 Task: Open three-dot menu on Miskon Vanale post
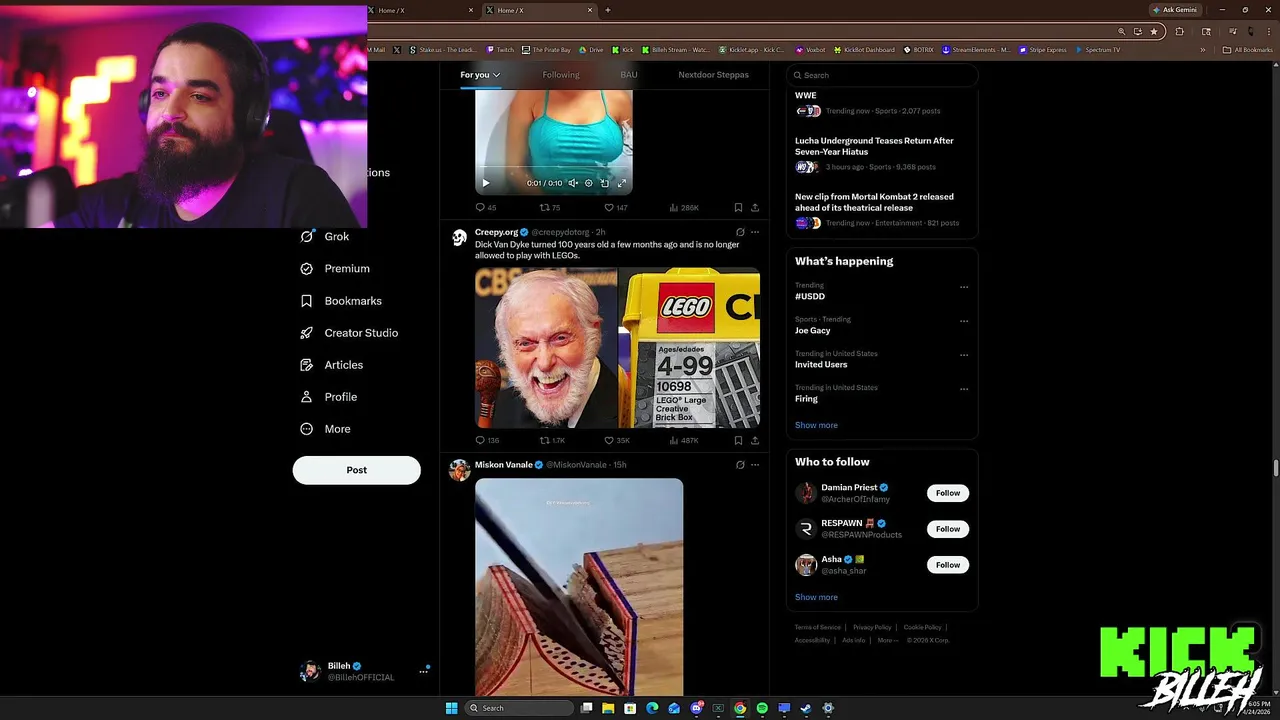pyautogui.click(x=755, y=465)
